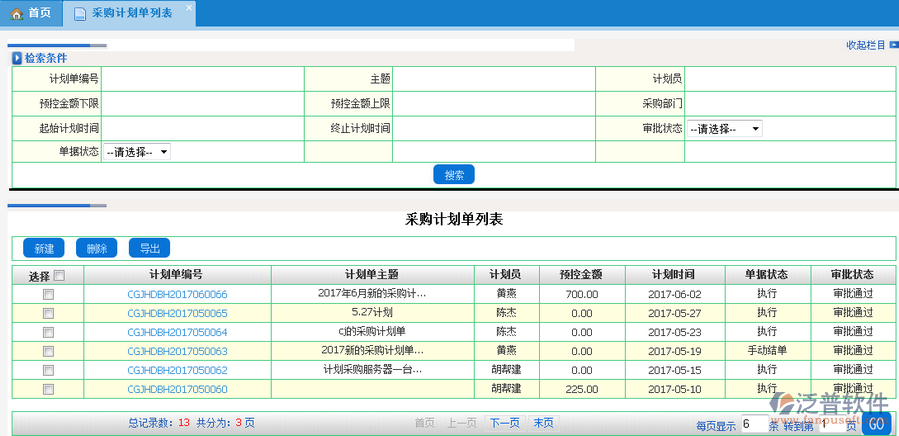Image resolution: width=899 pixels, height=436 pixels.
Task: Toggle the select-all checkbox in header
Action: tap(59, 276)
